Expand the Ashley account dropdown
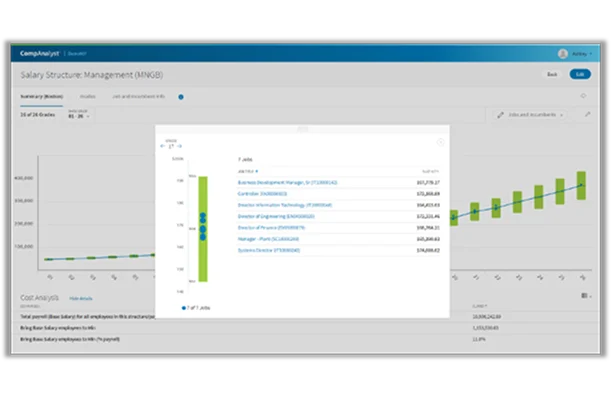The height and width of the screenshot is (397, 612). (x=582, y=54)
